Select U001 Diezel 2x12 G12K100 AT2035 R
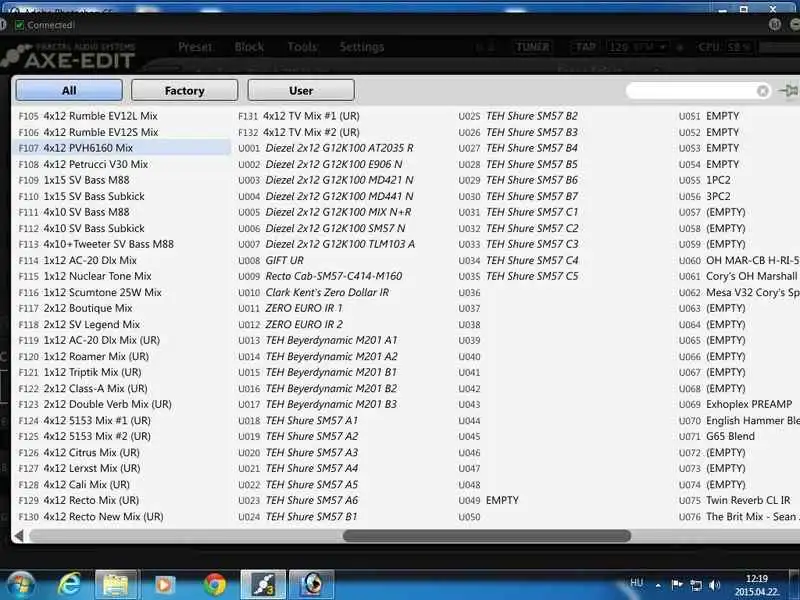The height and width of the screenshot is (600, 800). tap(342, 148)
